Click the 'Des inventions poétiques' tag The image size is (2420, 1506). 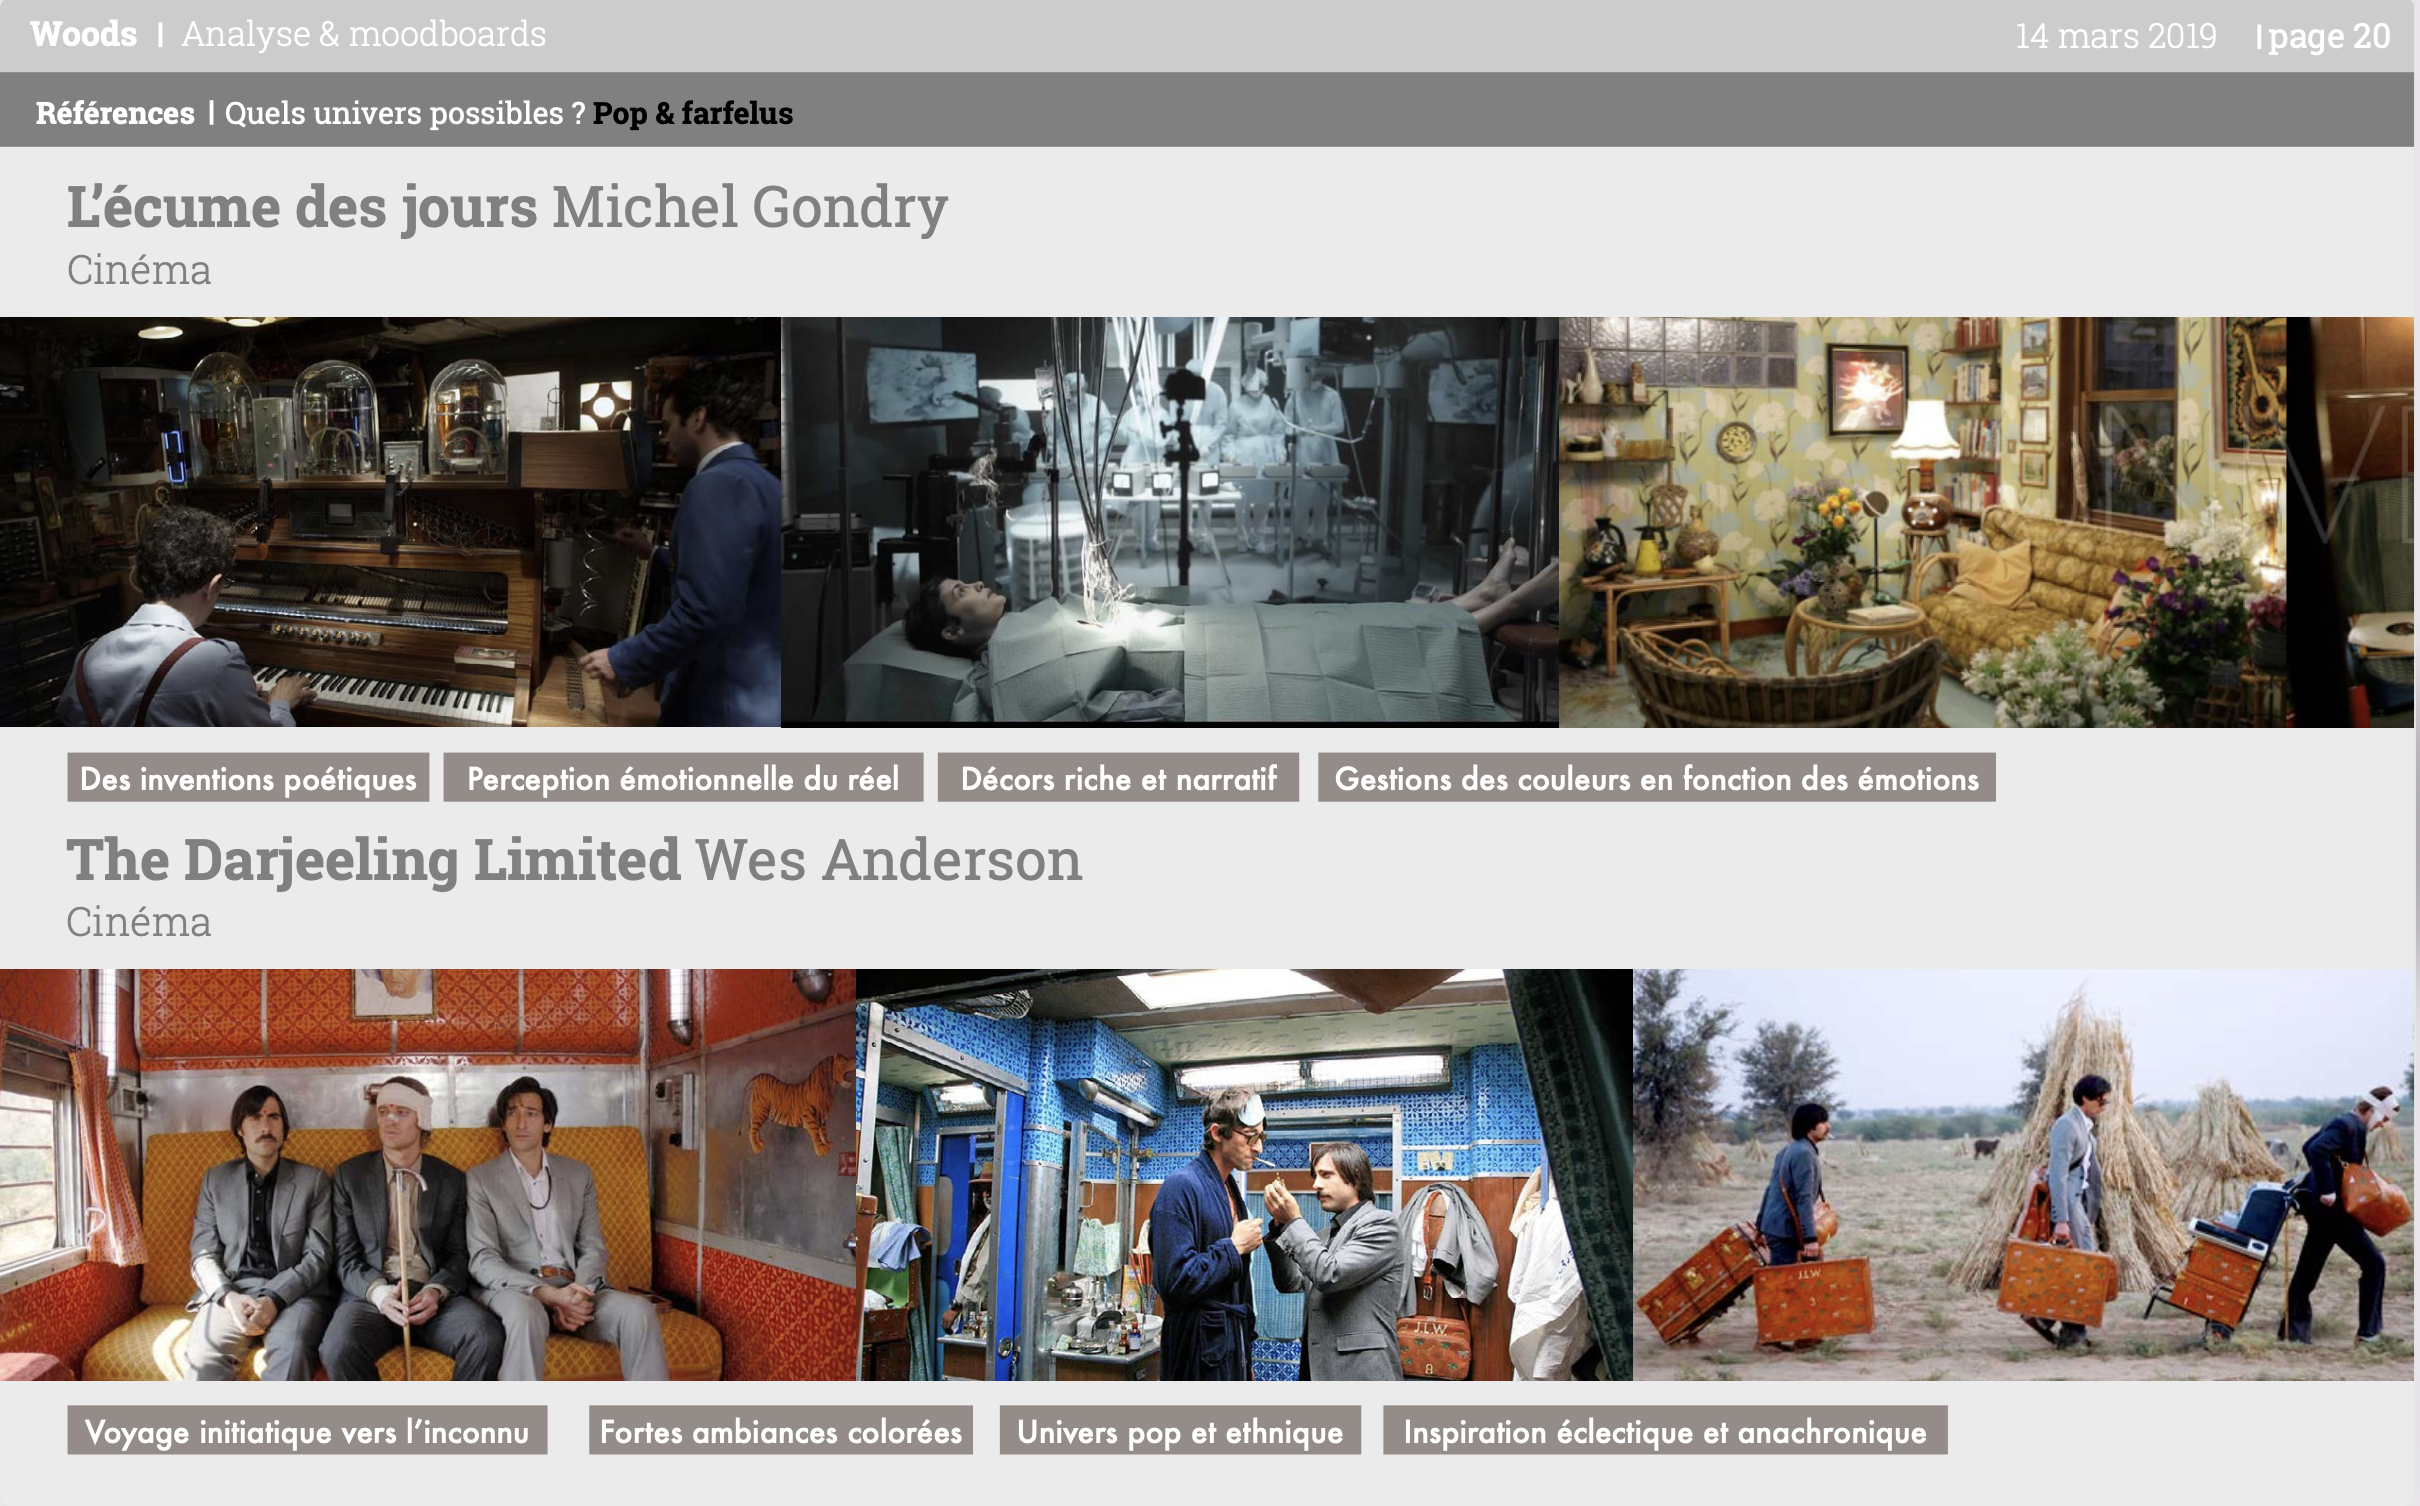[248, 778]
